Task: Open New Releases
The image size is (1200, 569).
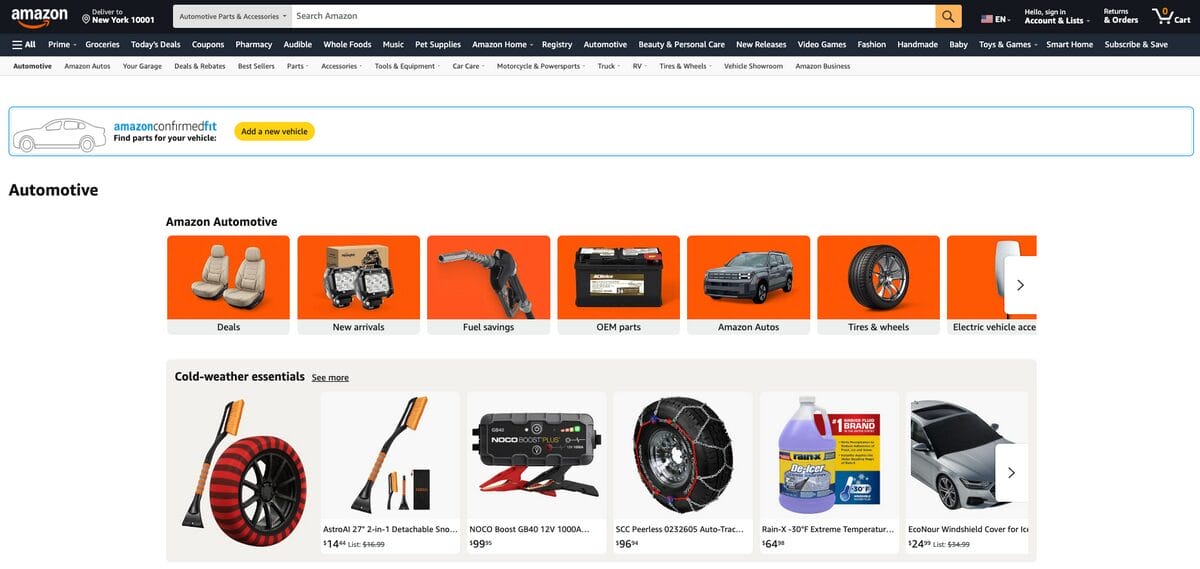Action: [x=761, y=44]
